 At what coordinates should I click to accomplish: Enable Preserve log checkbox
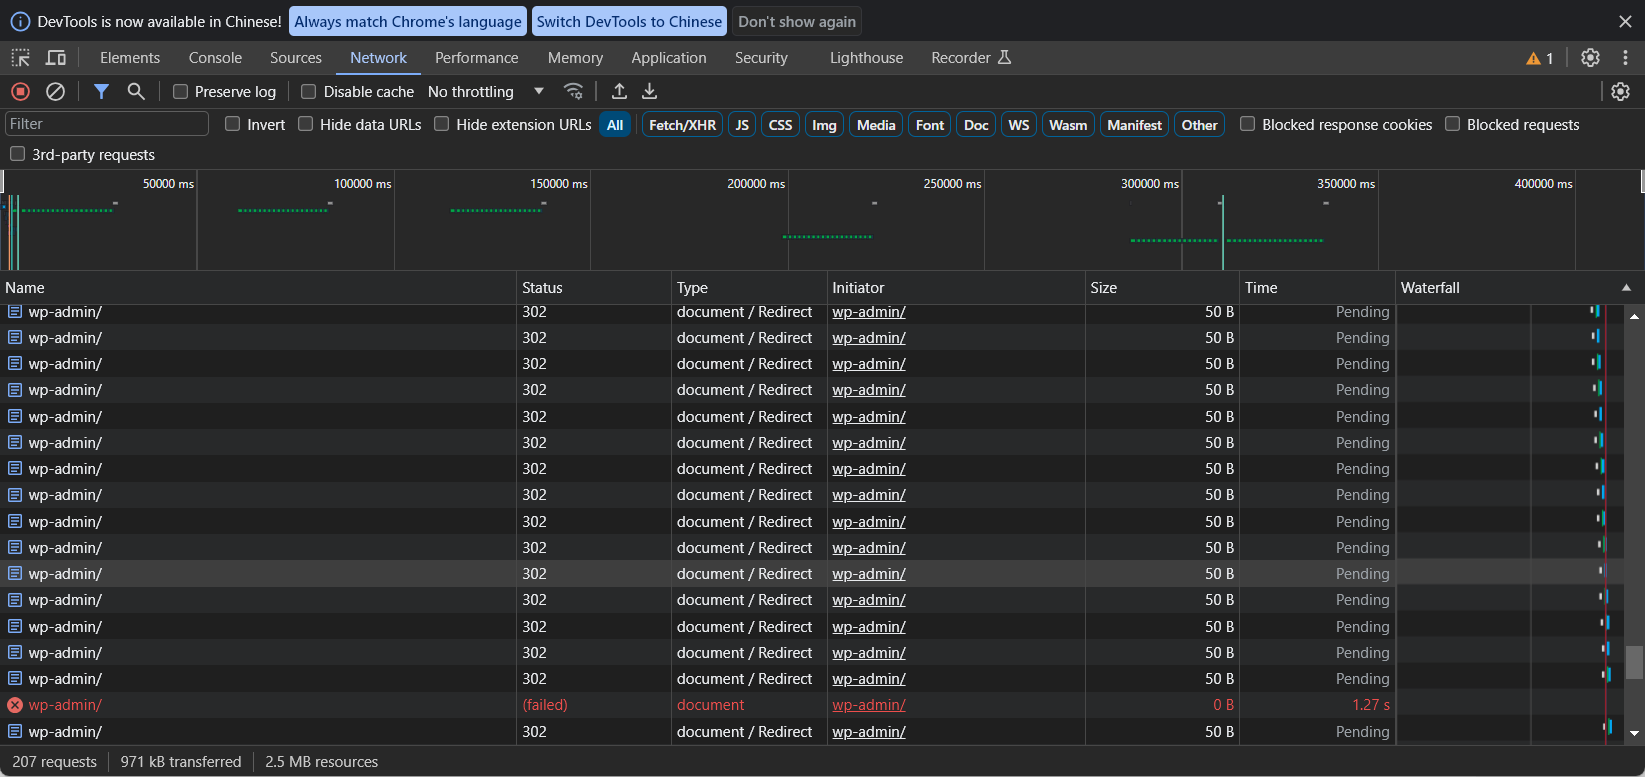point(181,91)
